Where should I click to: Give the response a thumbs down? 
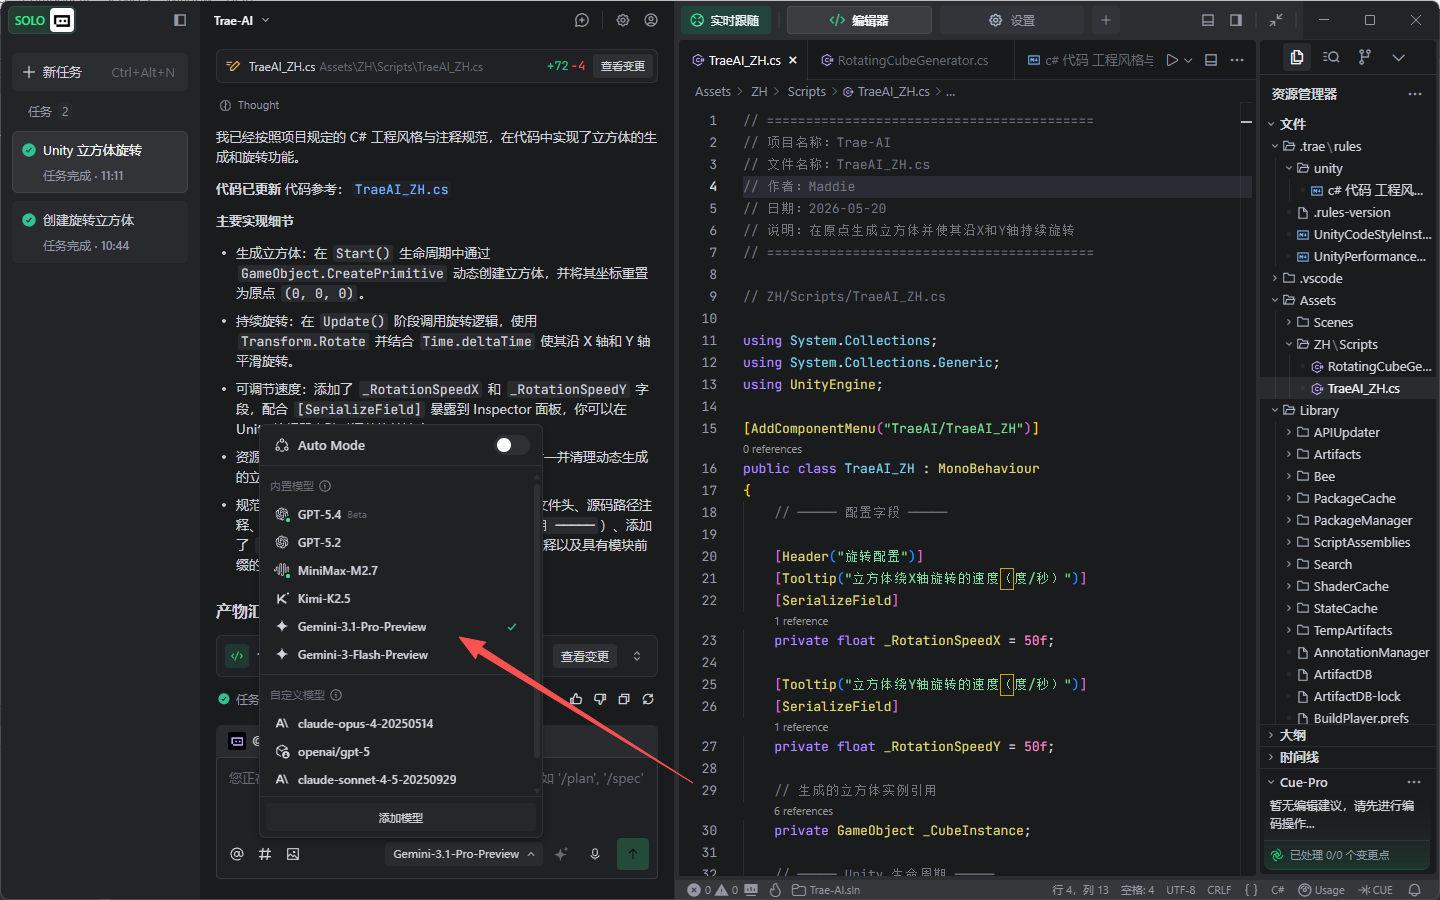click(x=600, y=699)
